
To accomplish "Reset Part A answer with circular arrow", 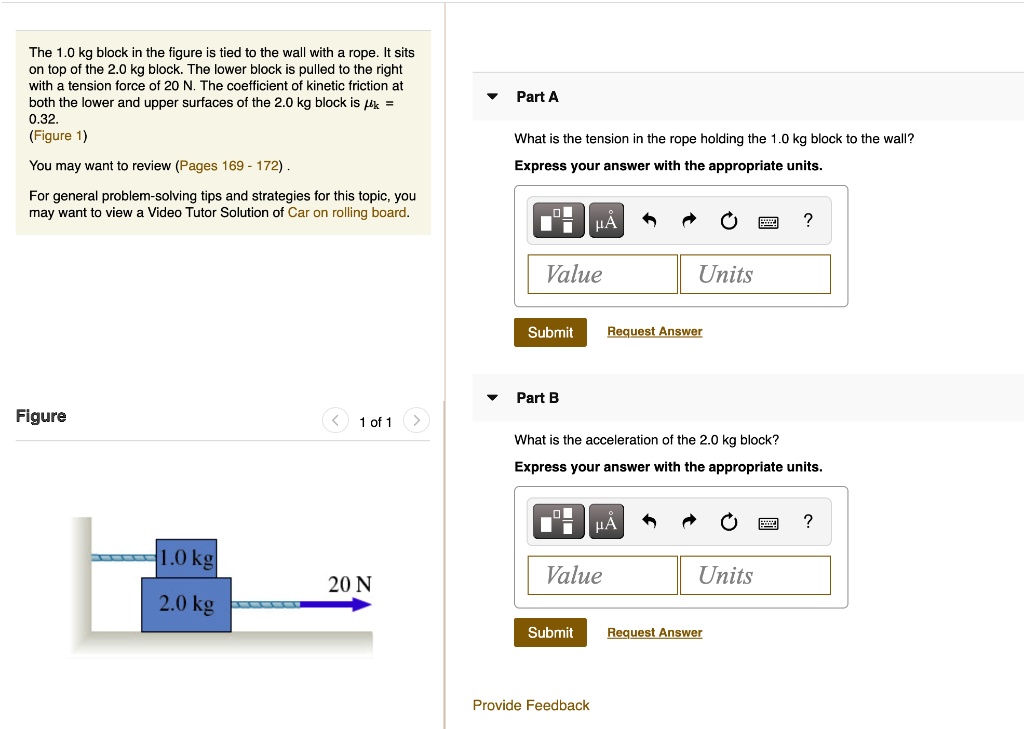I will pyautogui.click(x=729, y=221).
